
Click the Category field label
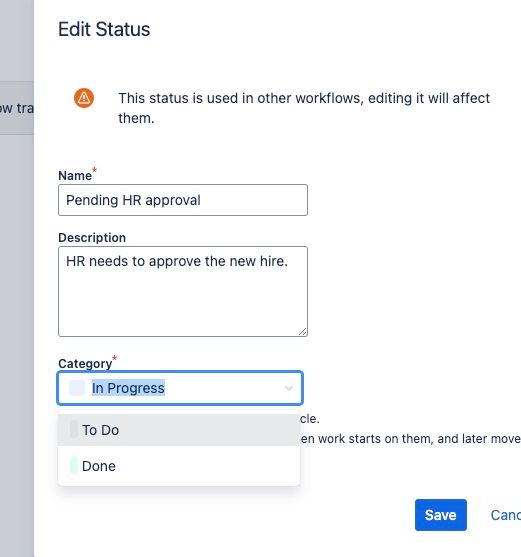tap(85, 363)
